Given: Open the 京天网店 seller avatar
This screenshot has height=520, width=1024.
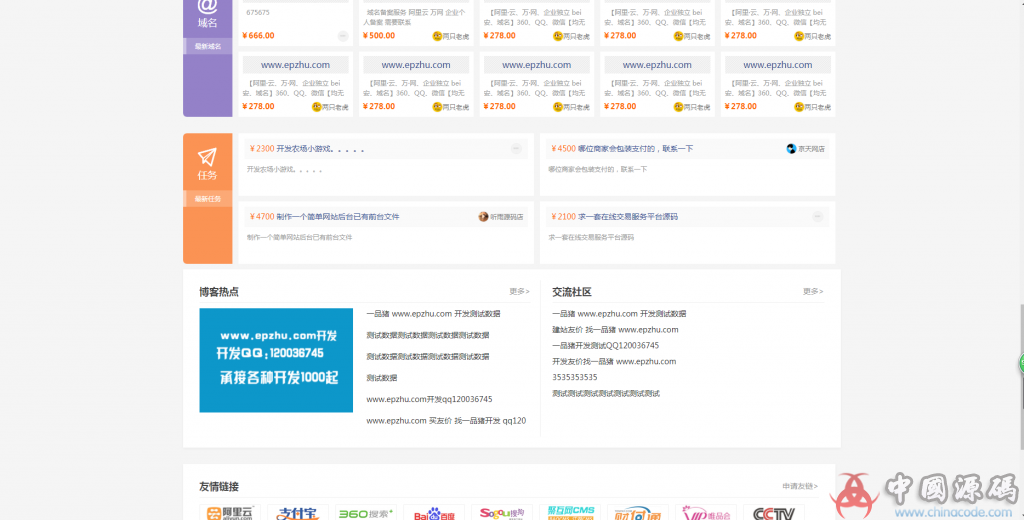Looking at the screenshot, I should [791, 149].
